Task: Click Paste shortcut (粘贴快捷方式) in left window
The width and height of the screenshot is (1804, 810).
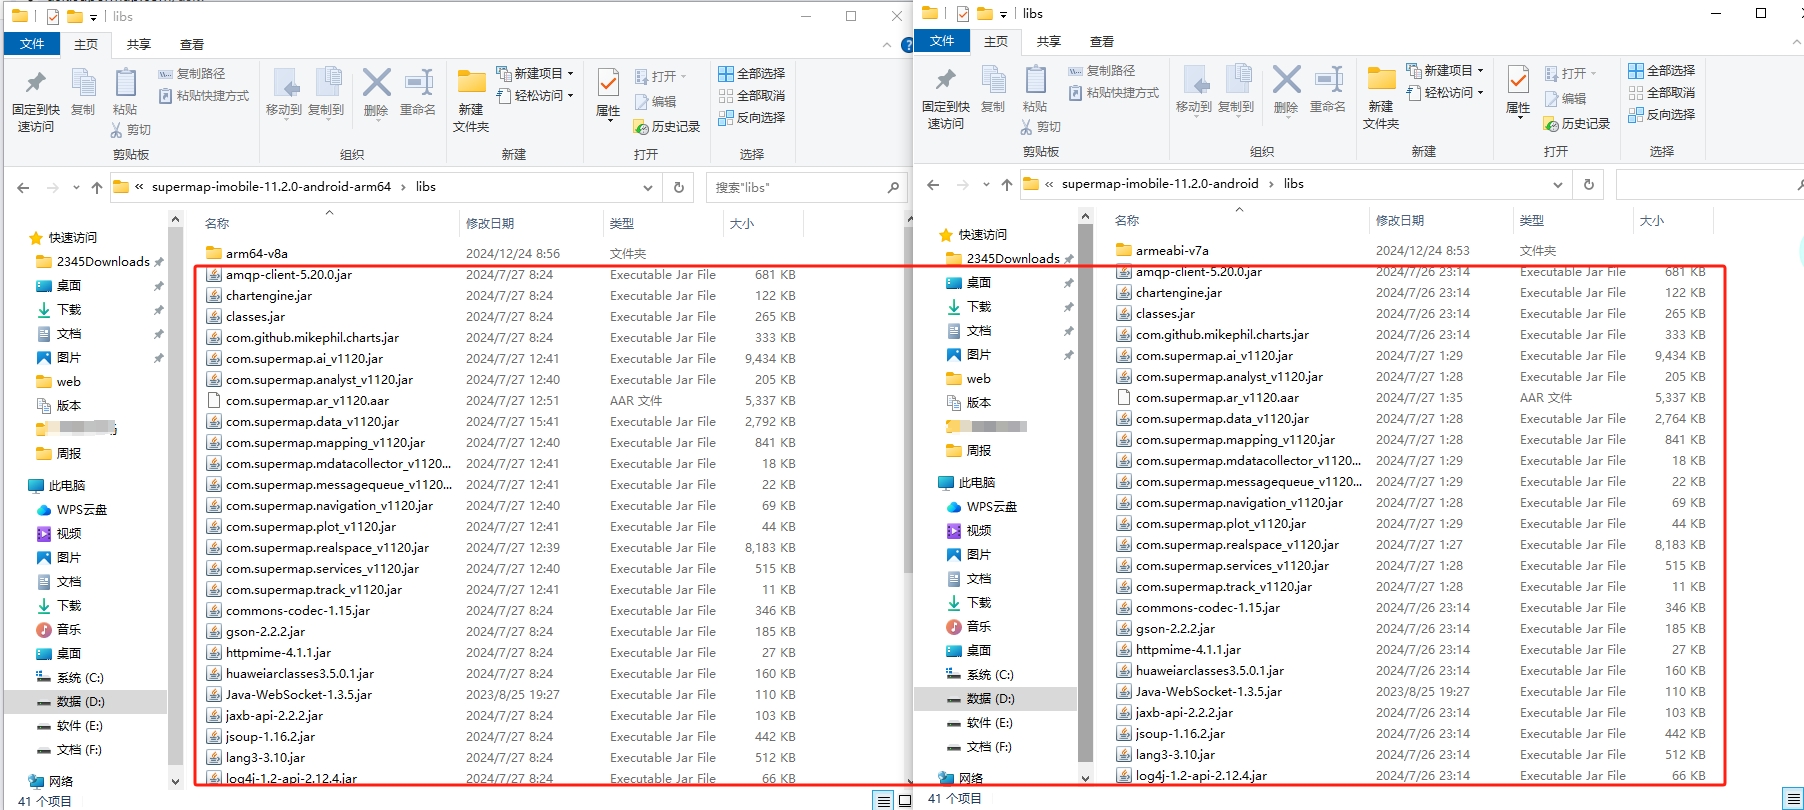Action: click(x=204, y=96)
